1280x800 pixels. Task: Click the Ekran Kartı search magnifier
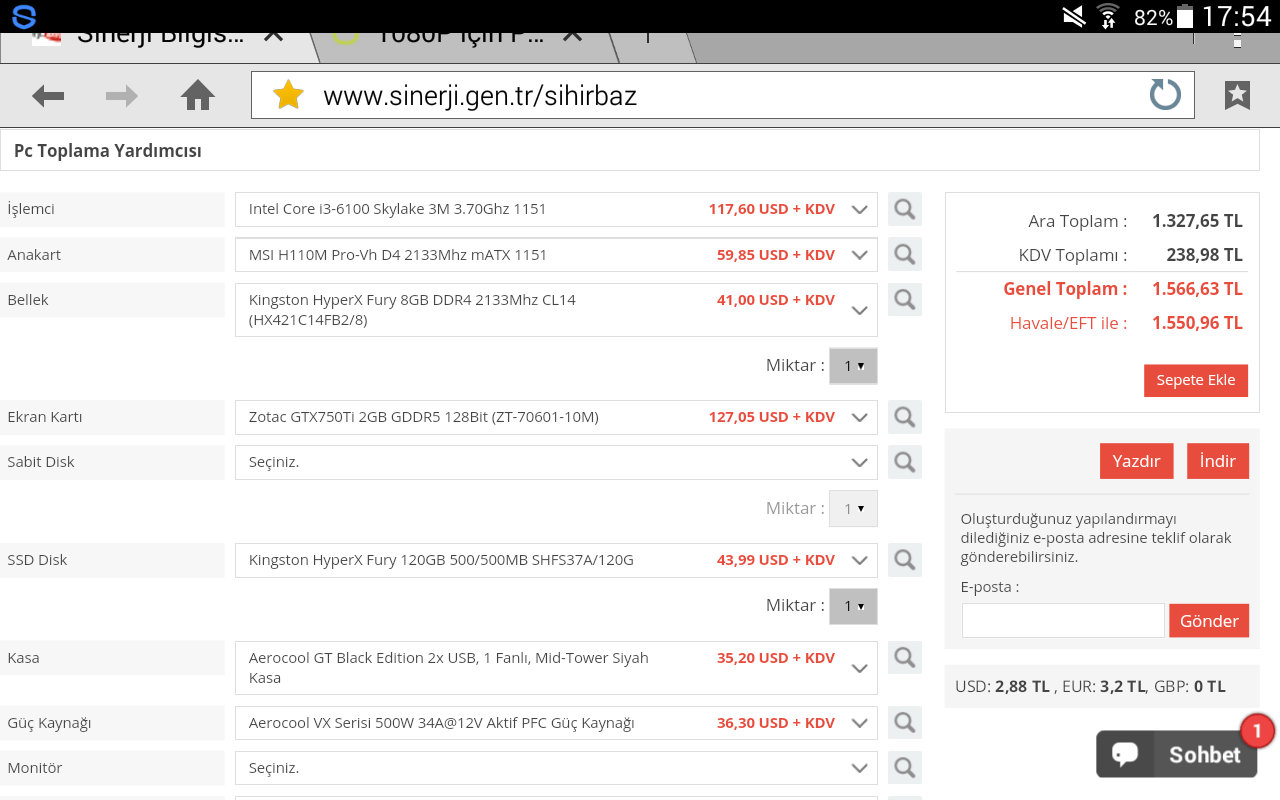tap(905, 417)
